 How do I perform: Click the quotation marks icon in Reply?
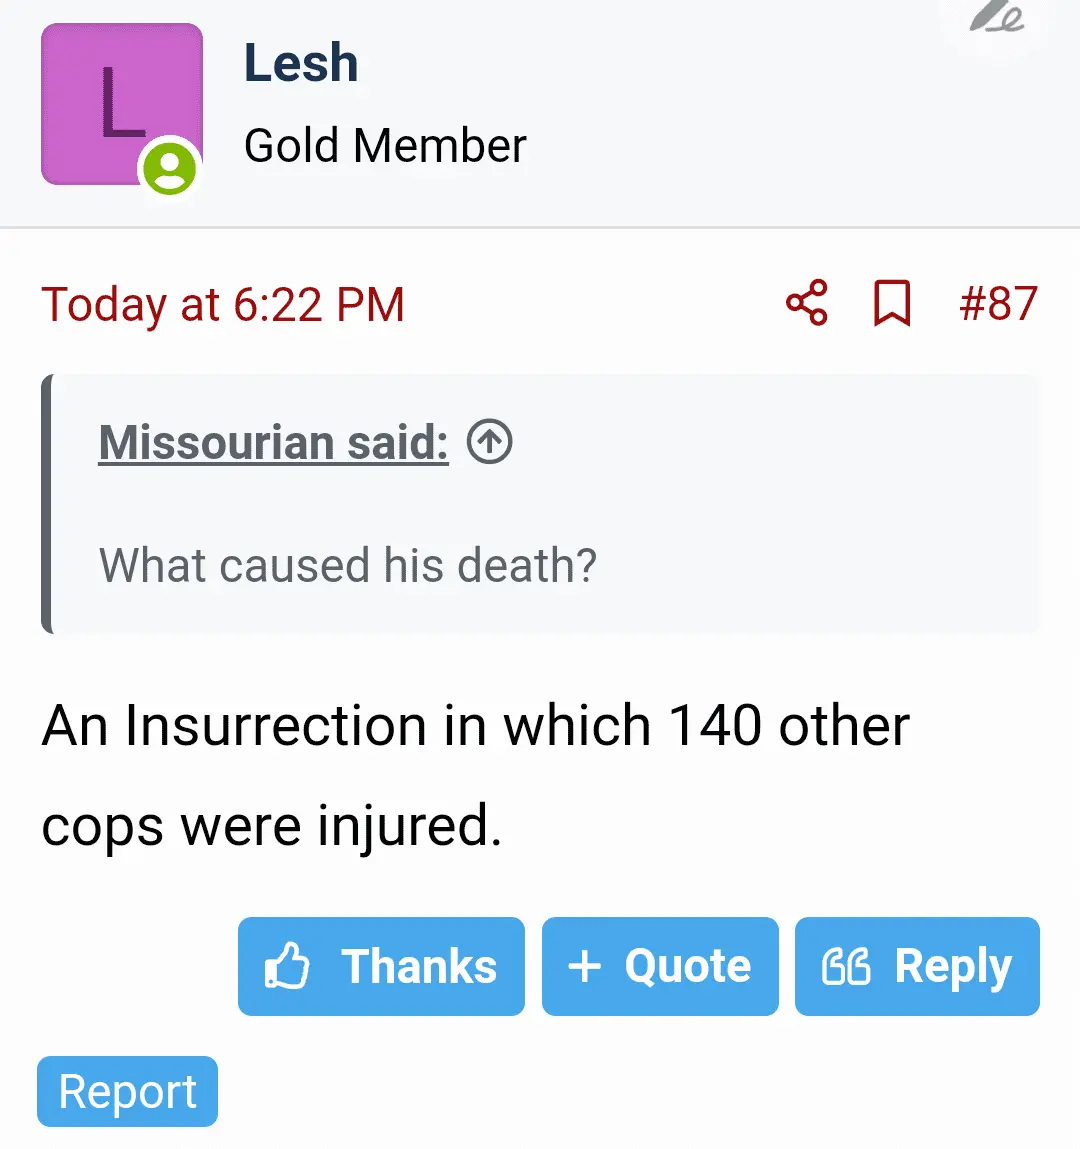[x=846, y=966]
